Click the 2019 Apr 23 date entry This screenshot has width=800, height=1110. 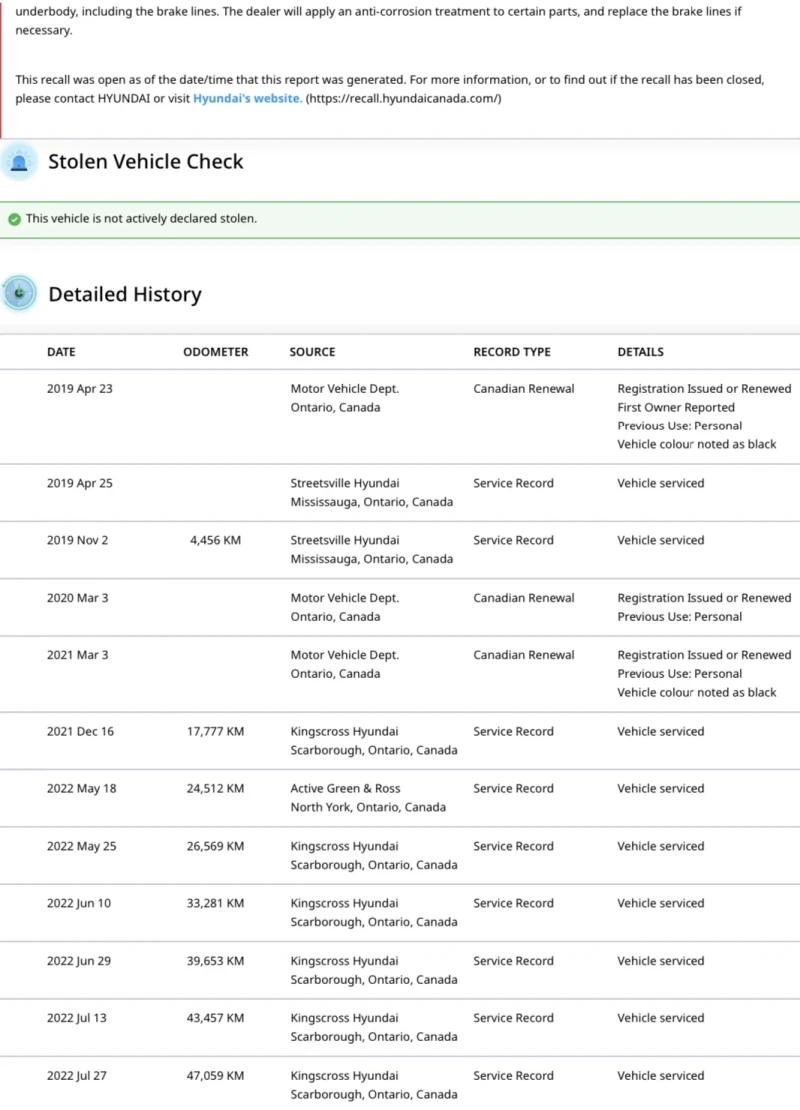point(80,389)
